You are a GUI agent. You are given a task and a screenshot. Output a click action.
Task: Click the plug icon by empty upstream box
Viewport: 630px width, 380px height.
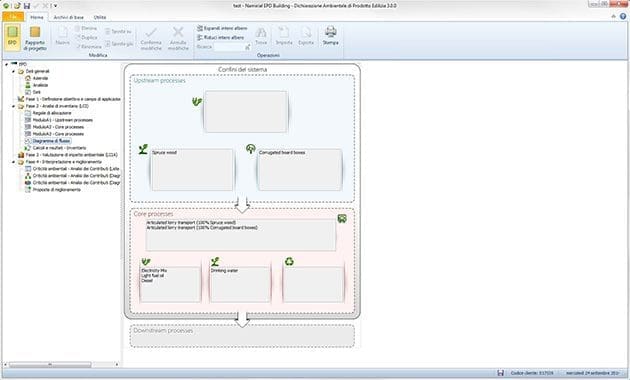197,102
